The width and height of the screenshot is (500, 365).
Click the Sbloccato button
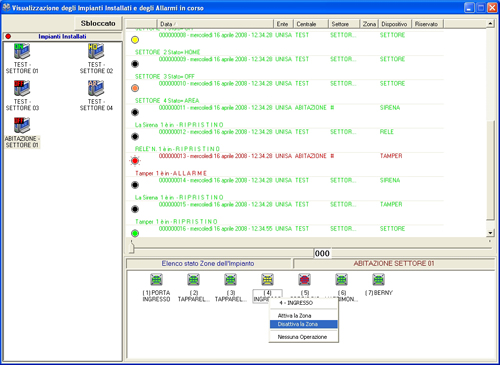pos(98,23)
